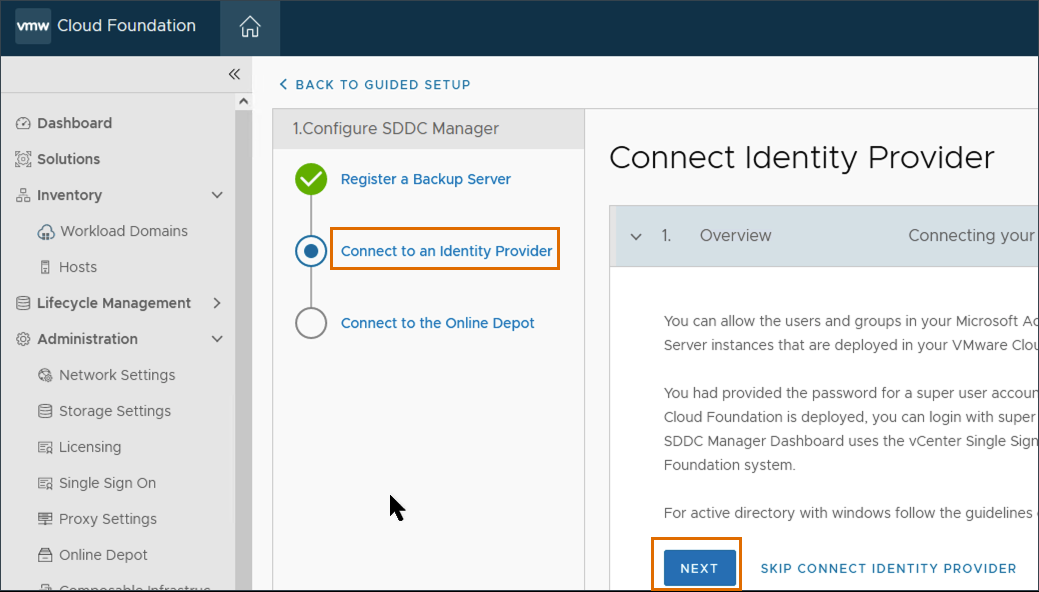The image size is (1039, 592).
Task: Collapse the Overview section chevron
Action: (638, 236)
